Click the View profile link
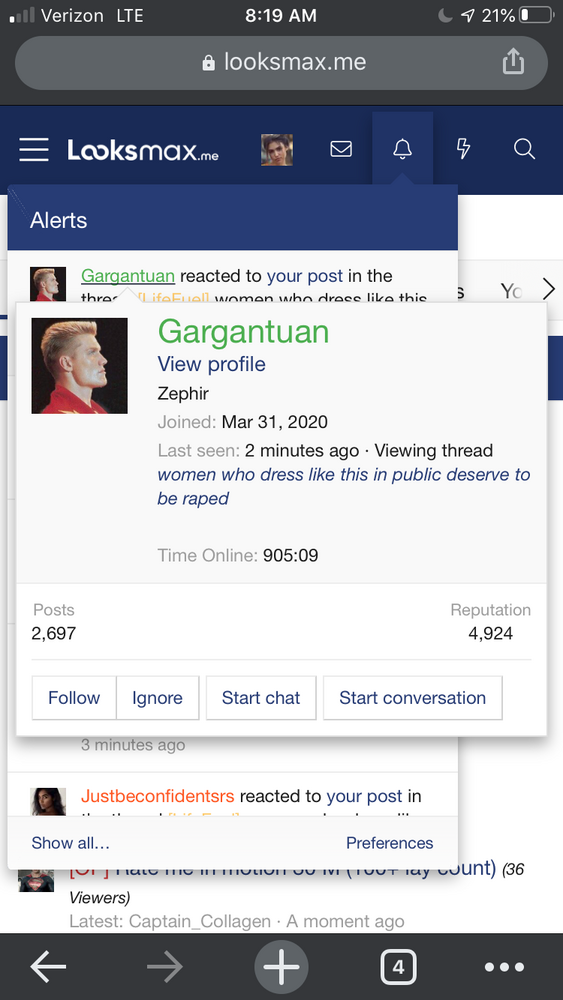Screen dimensions: 563x1000 (212, 364)
